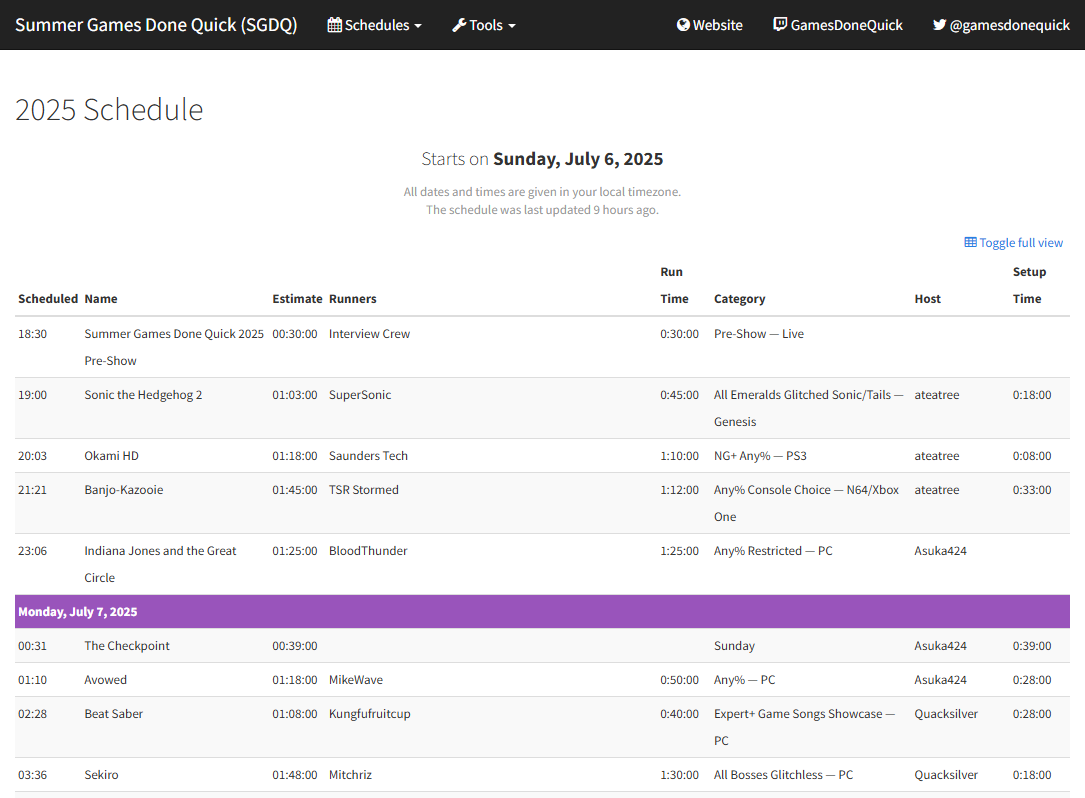The height and width of the screenshot is (798, 1085).
Task: Click runner name MikeWave
Action: coord(356,680)
